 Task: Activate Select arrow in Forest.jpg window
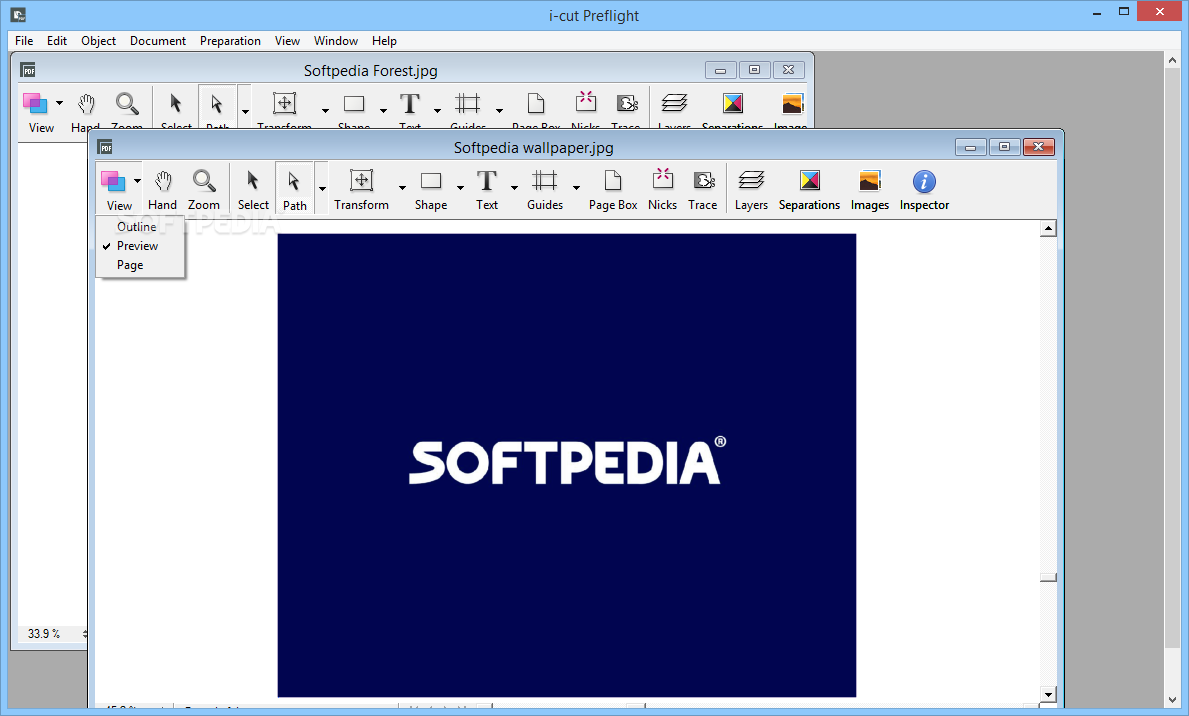[176, 111]
